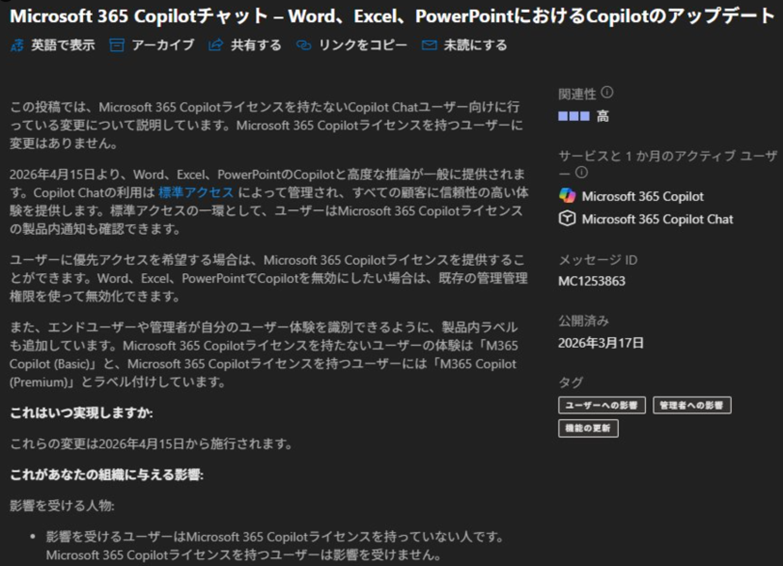
Task: Select the 機能の更新 tag
Action: [588, 428]
